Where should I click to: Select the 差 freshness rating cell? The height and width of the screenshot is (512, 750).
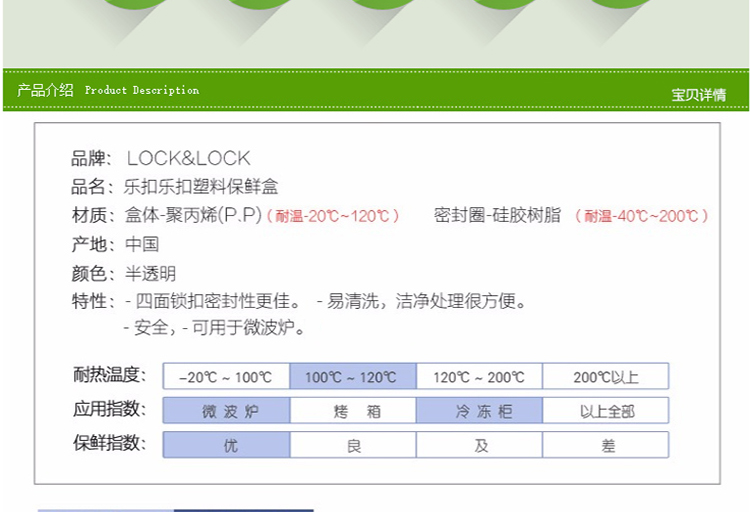[606, 445]
